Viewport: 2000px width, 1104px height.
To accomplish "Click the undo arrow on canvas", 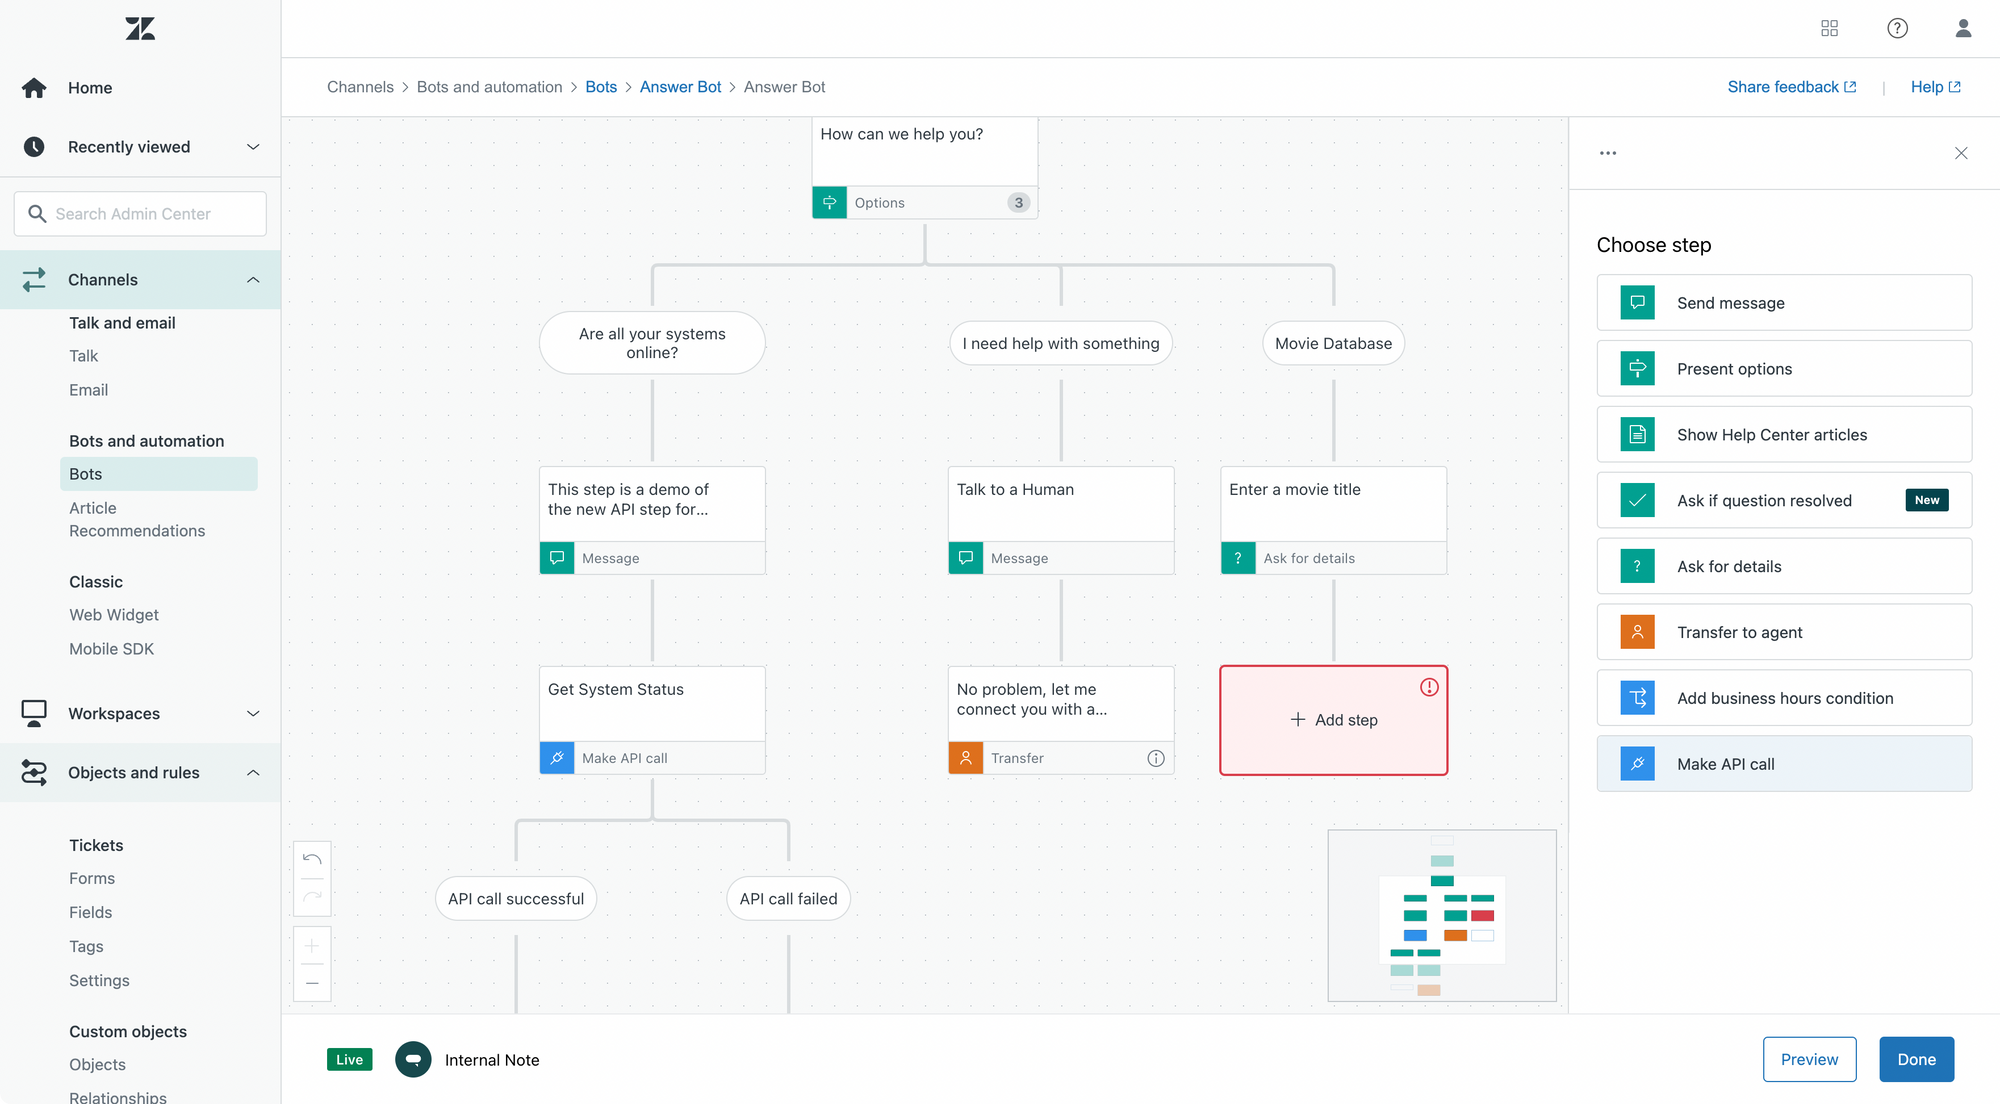I will point(312,860).
